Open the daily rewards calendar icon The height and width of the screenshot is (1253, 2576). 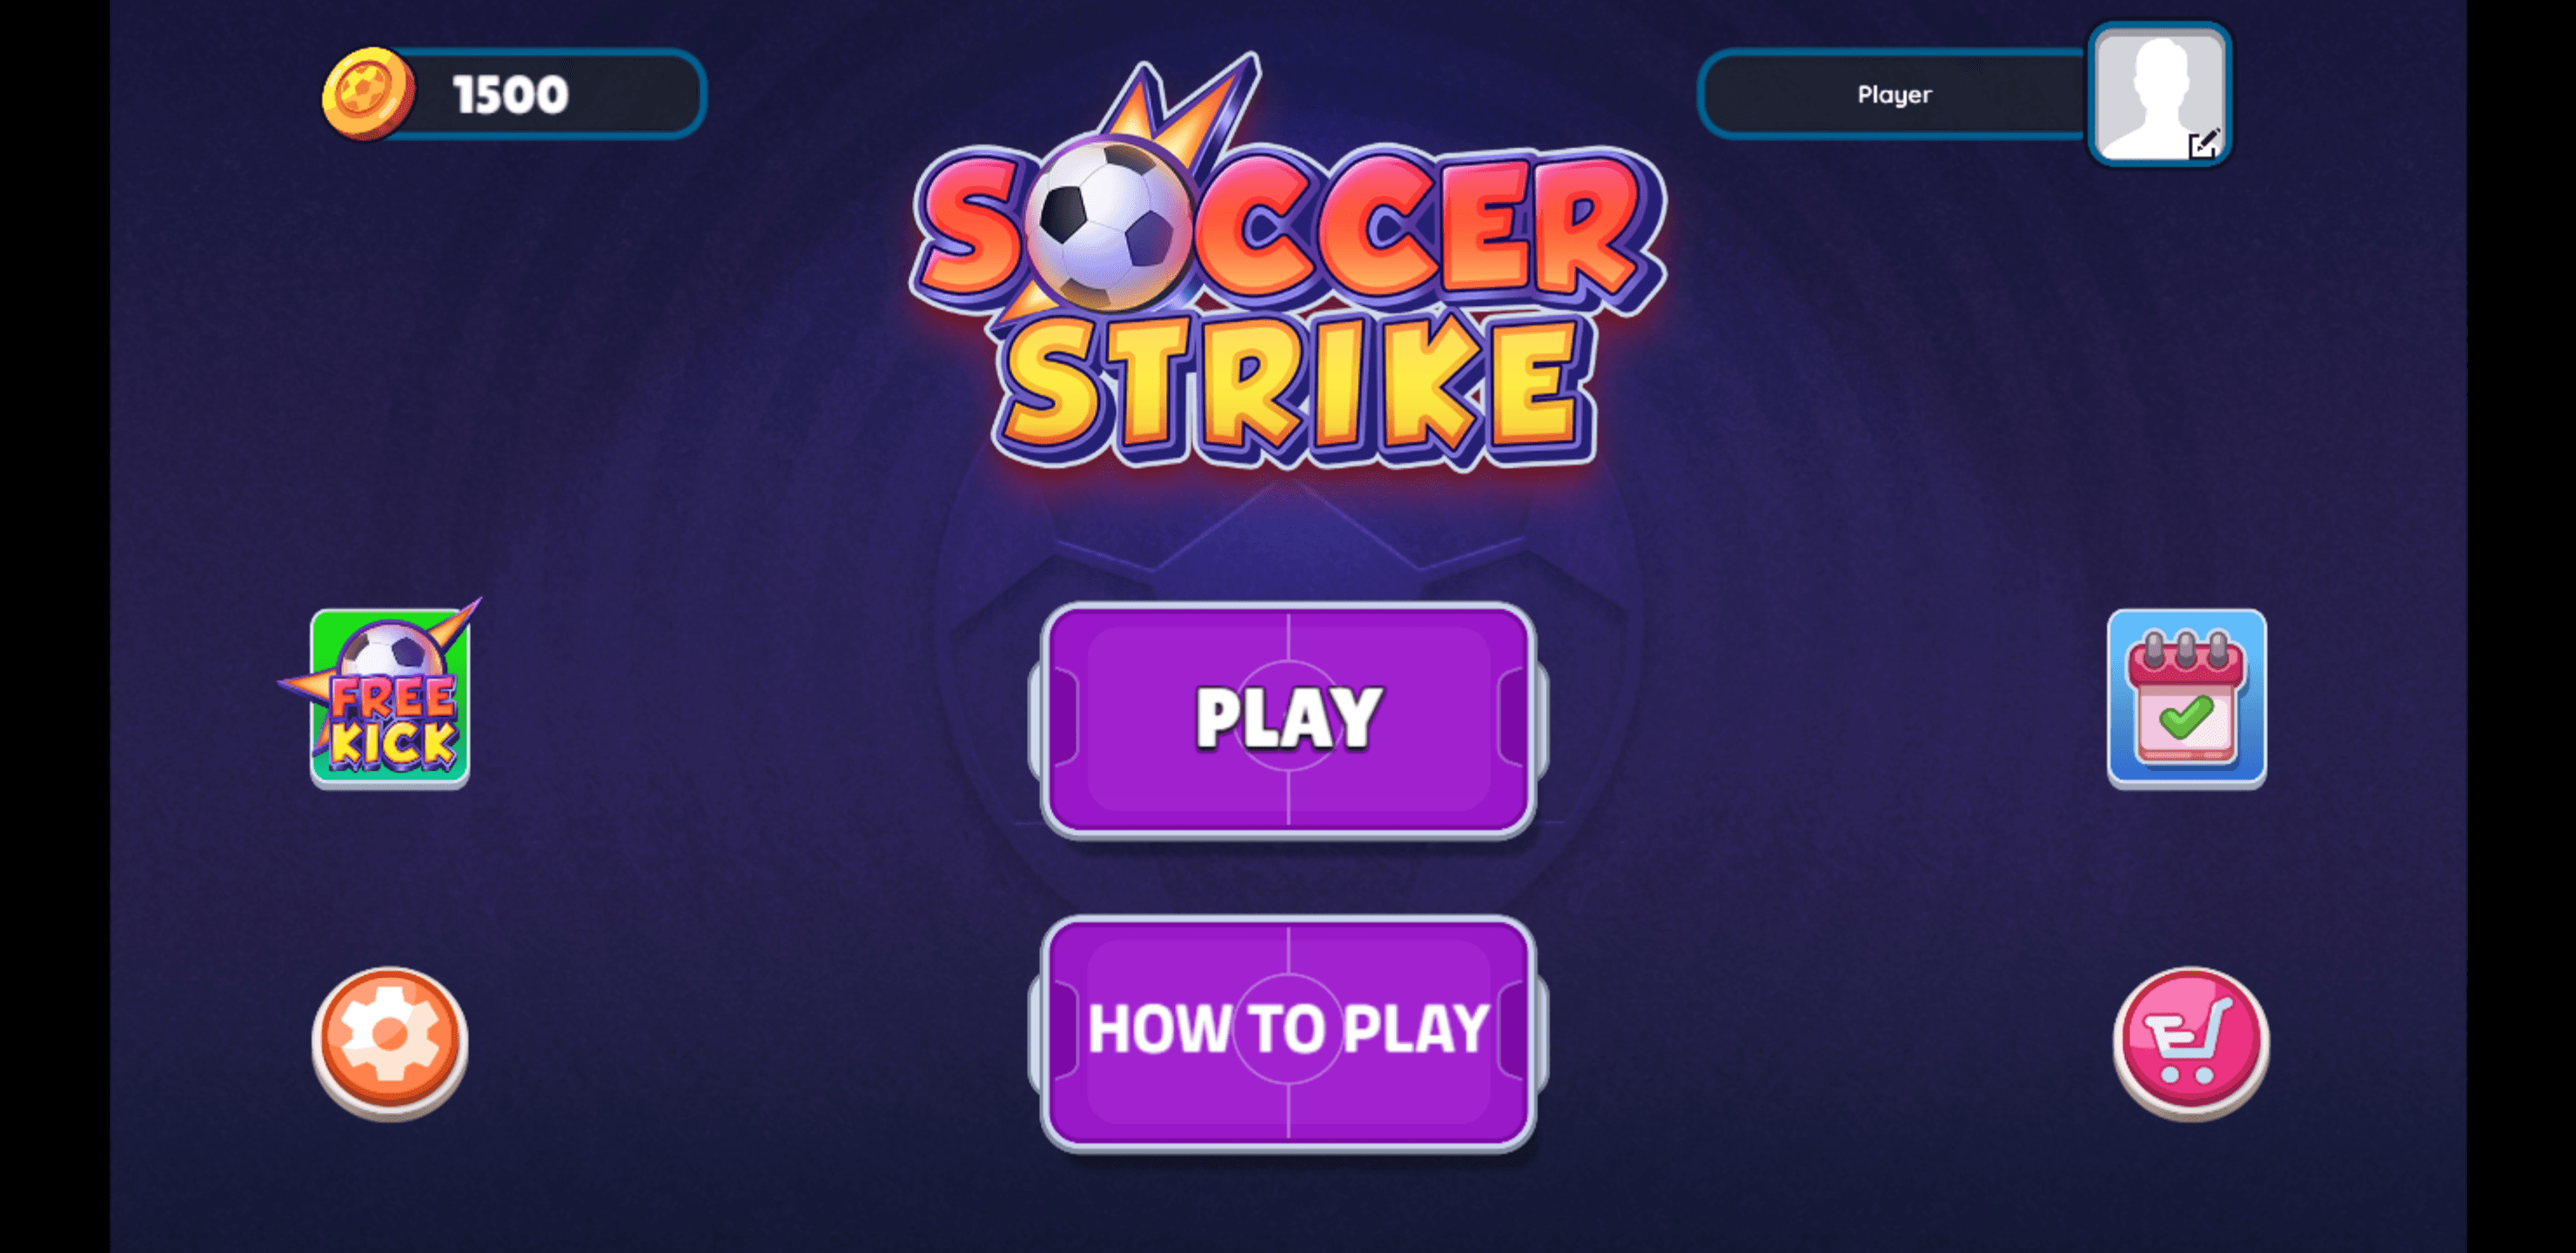click(x=2186, y=698)
